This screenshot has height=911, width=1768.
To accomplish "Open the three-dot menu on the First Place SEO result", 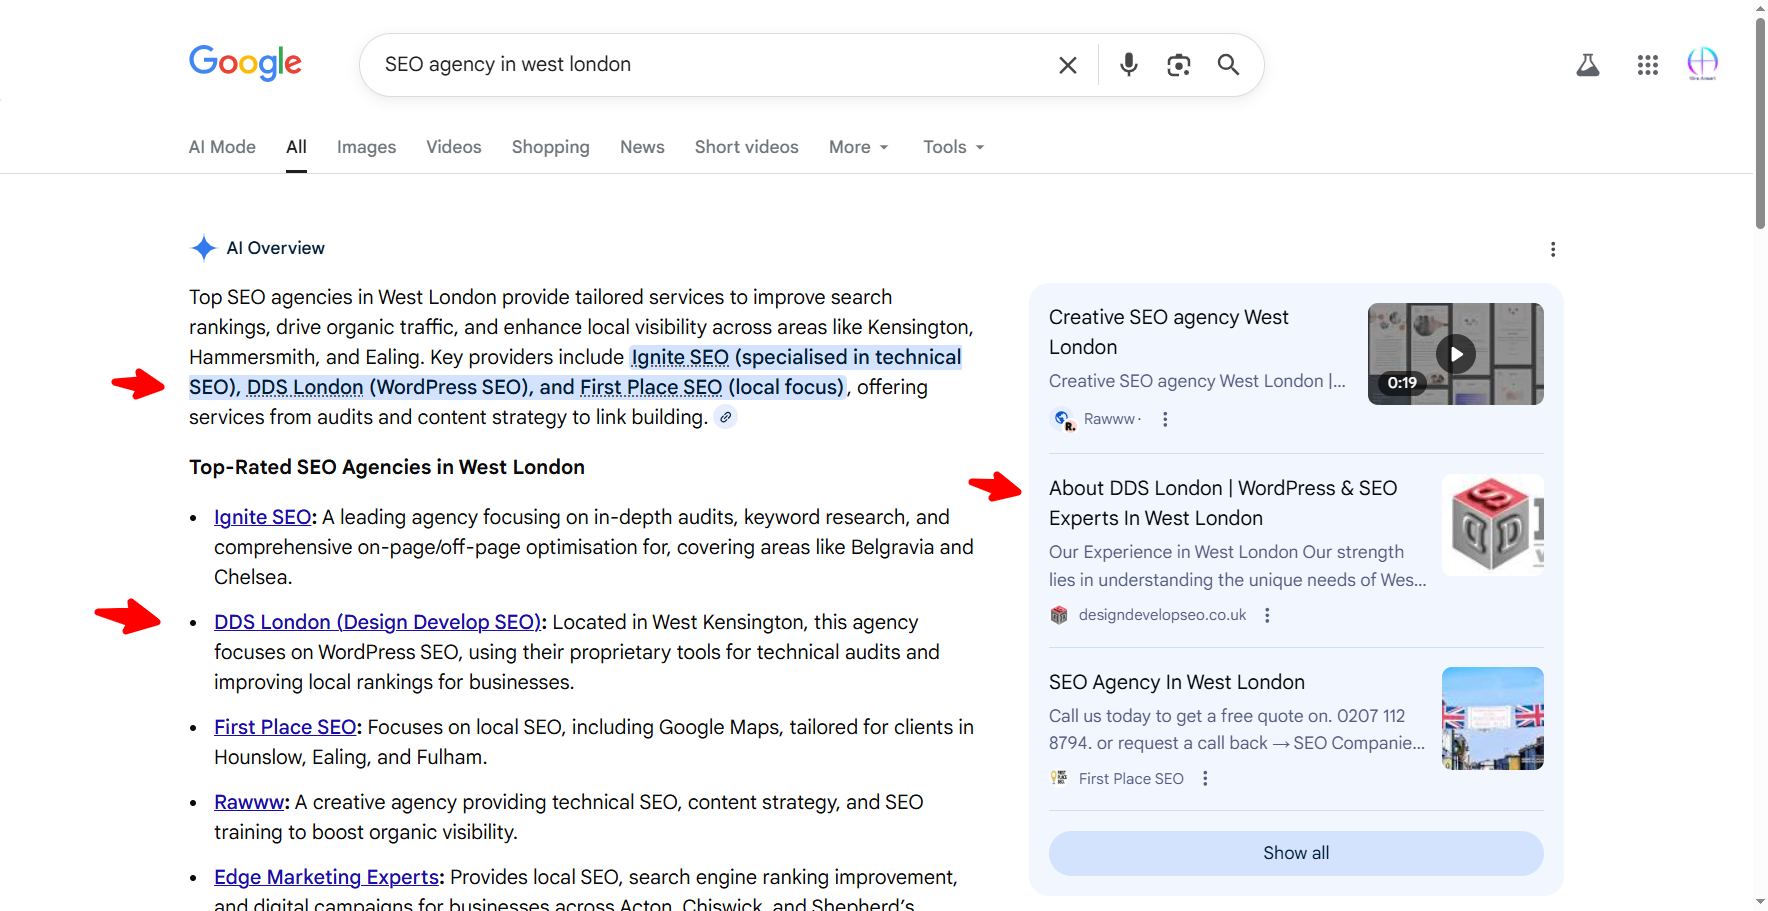I will [x=1204, y=777].
